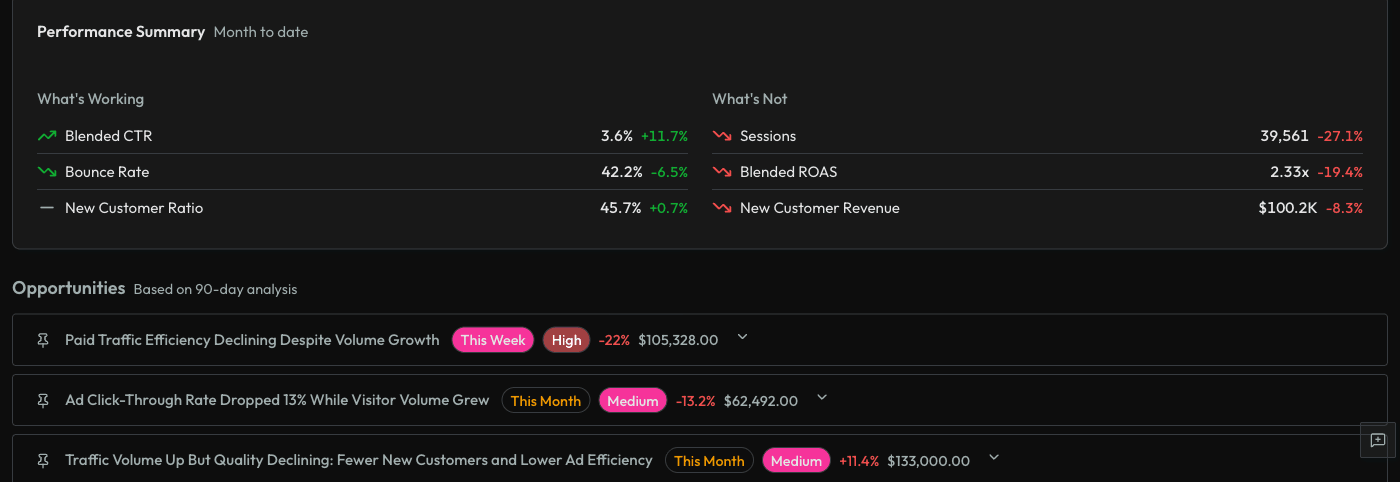Open Paid Traffic Efficiency Declining opportunity title

(x=252, y=340)
